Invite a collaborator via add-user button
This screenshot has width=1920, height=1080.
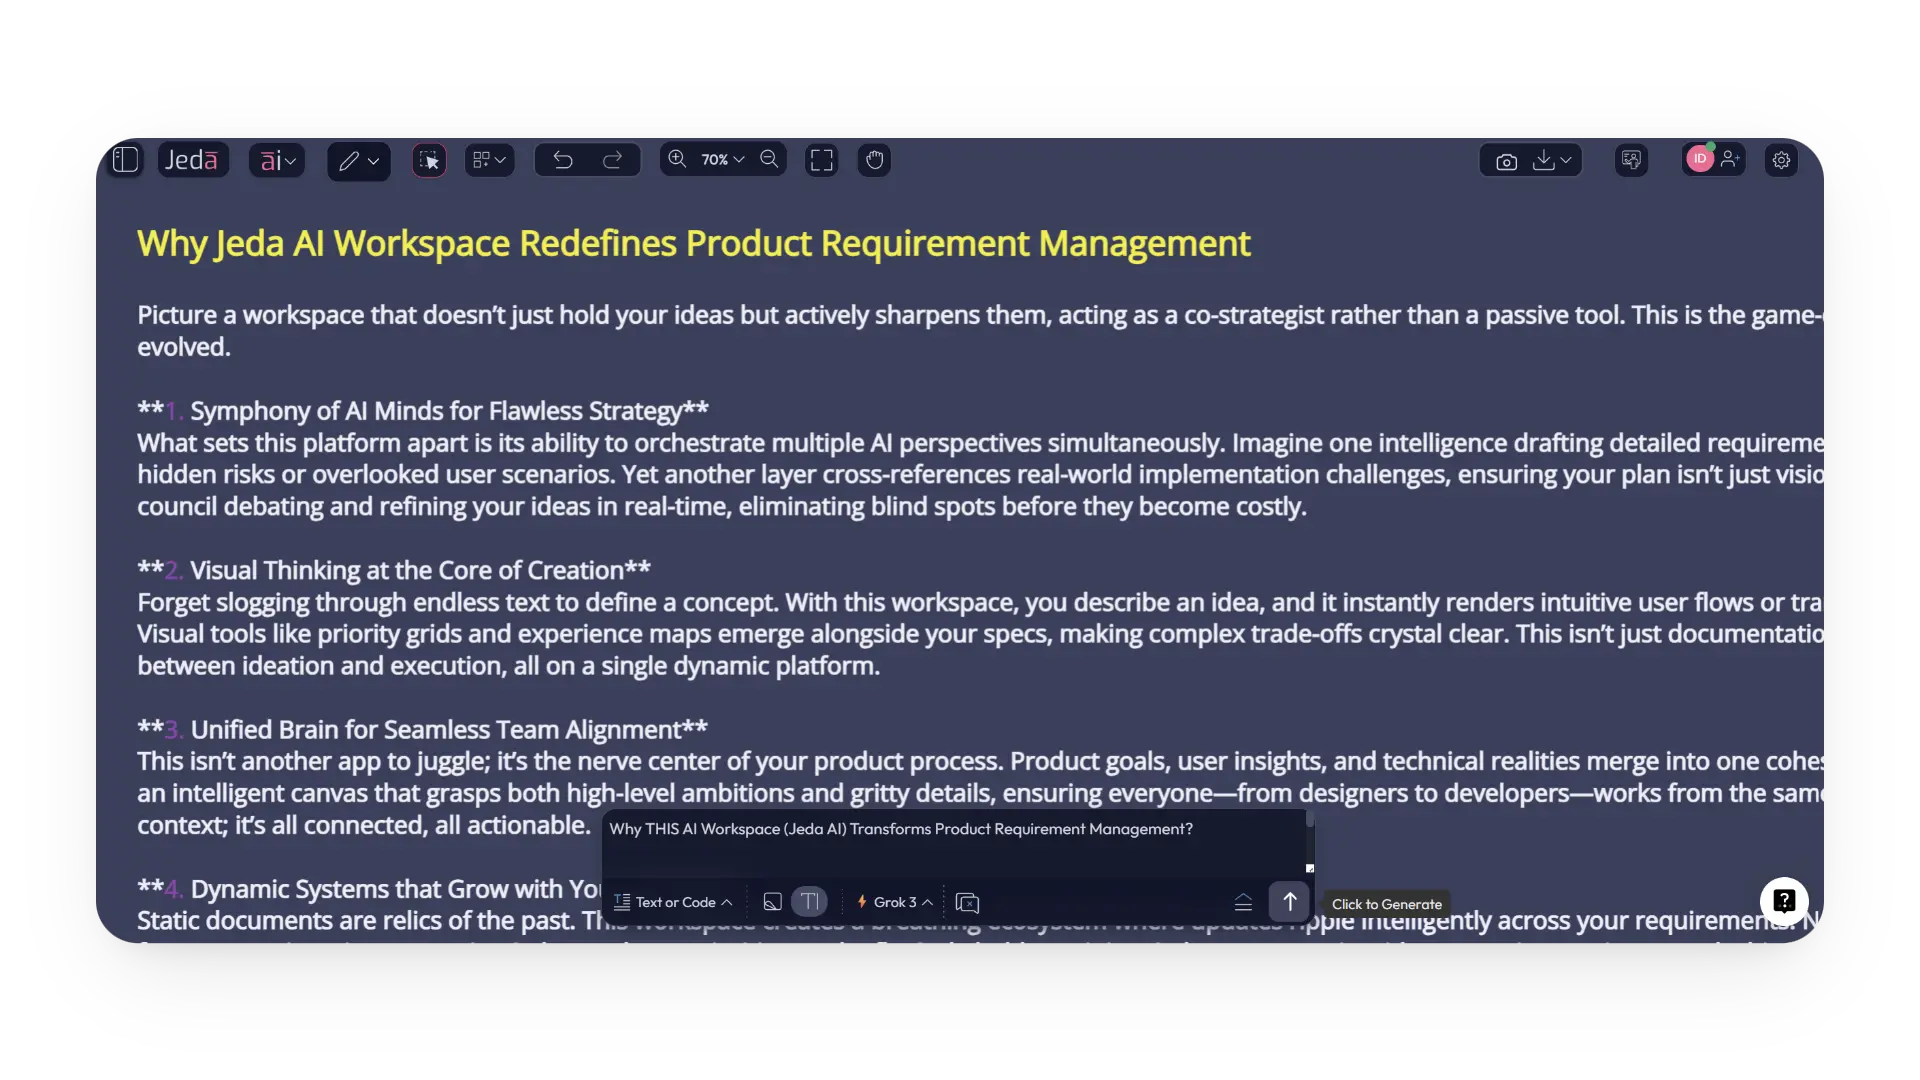click(x=1733, y=158)
